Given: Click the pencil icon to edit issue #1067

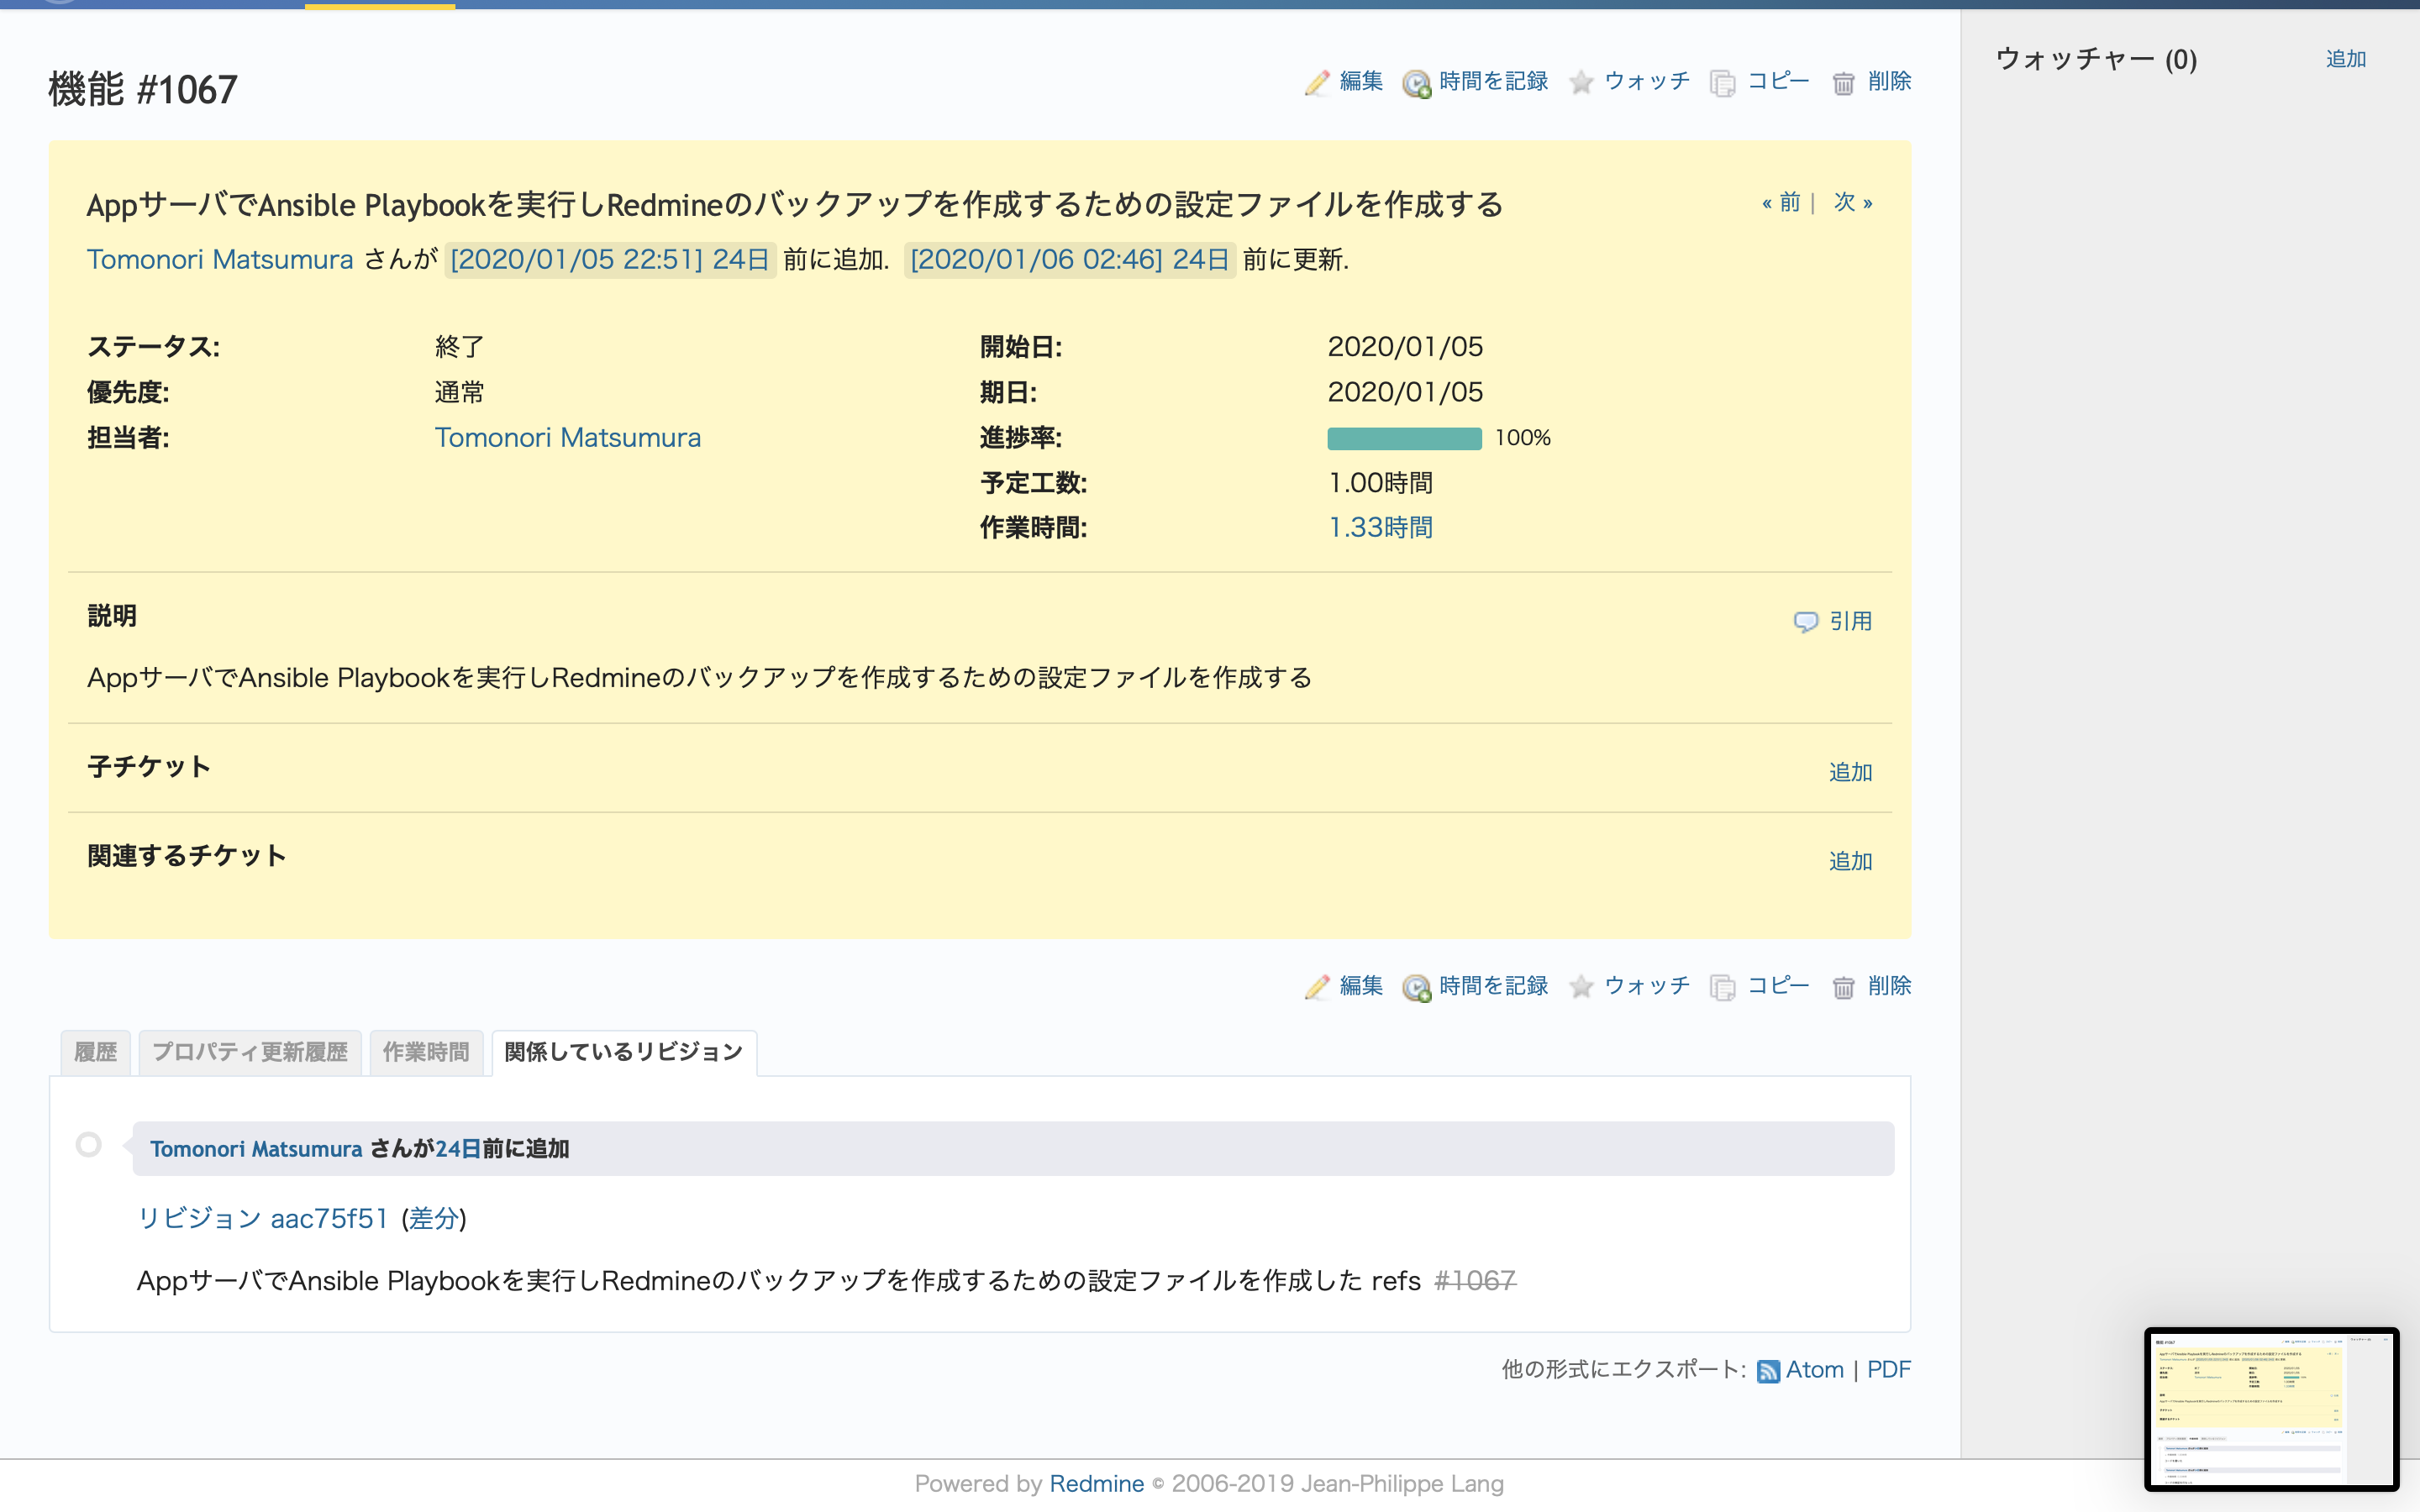Looking at the screenshot, I should pos(1317,83).
